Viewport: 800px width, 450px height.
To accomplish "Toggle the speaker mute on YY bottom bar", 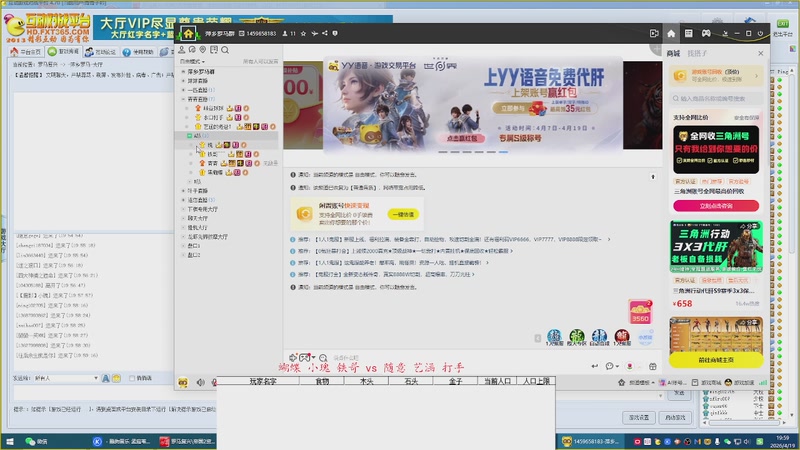I will (x=201, y=382).
